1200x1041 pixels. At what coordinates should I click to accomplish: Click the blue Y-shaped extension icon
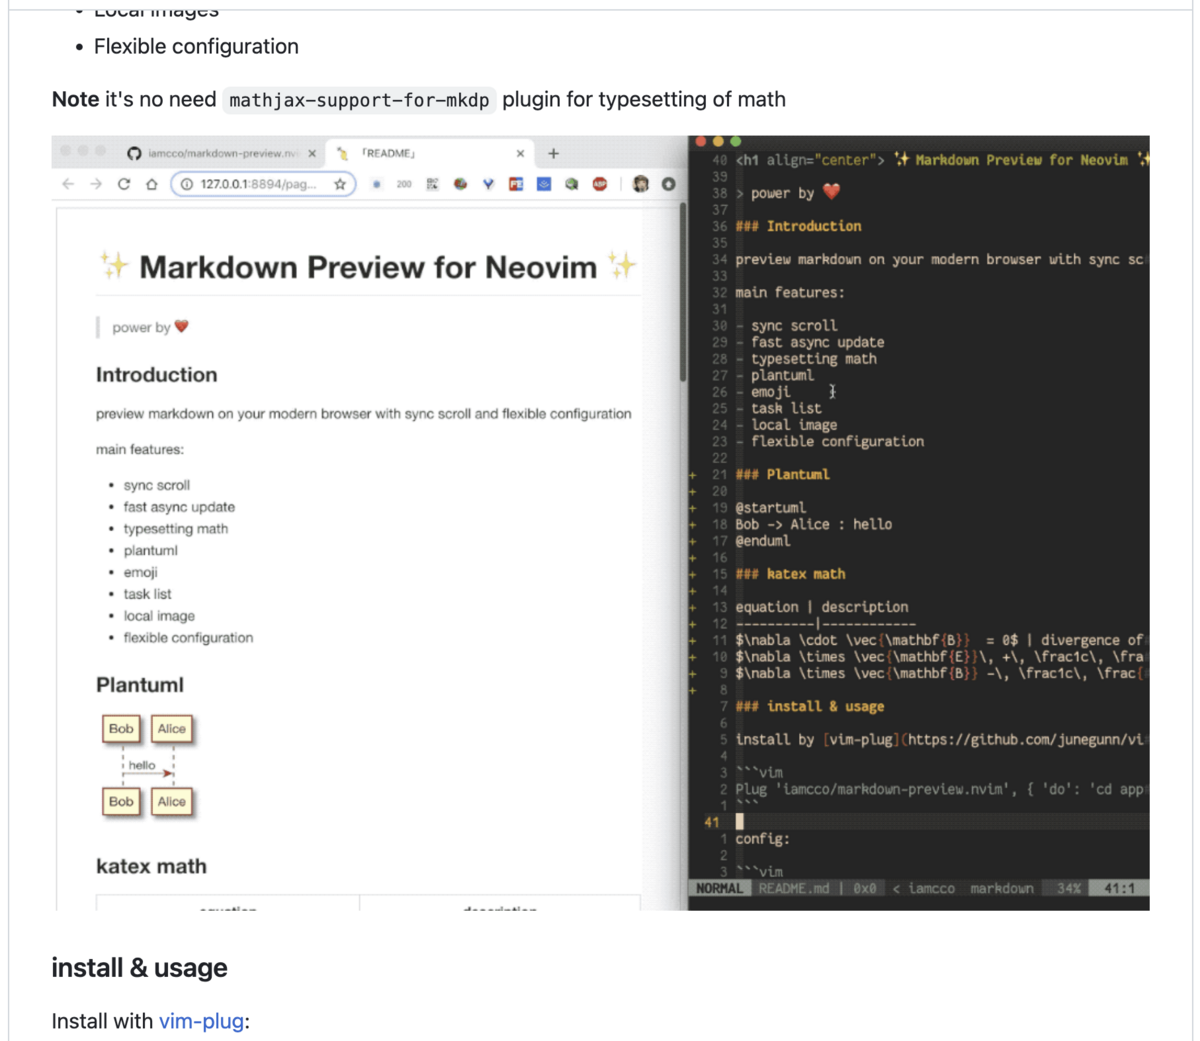click(x=488, y=184)
